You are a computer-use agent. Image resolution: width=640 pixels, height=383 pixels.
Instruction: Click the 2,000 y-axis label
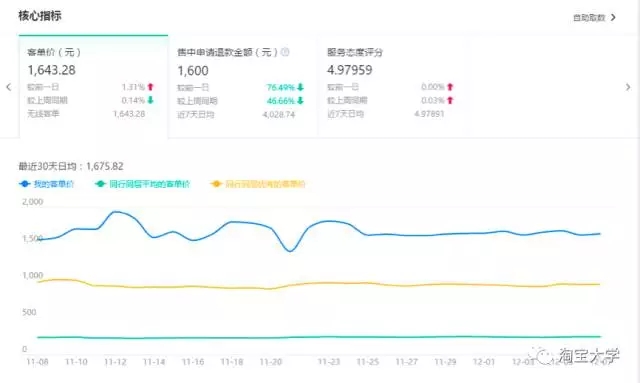pyautogui.click(x=32, y=202)
